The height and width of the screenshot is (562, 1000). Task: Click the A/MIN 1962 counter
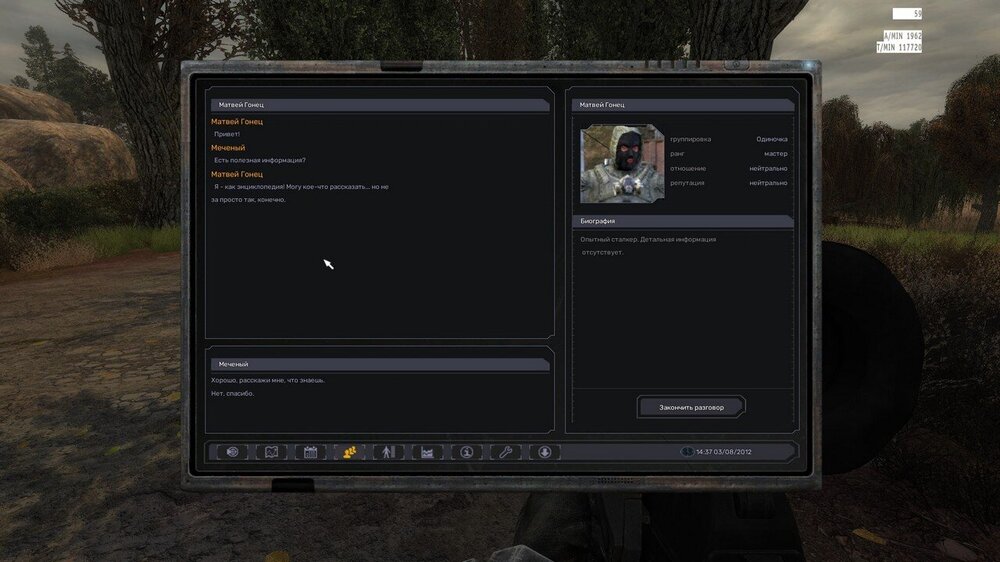902,36
